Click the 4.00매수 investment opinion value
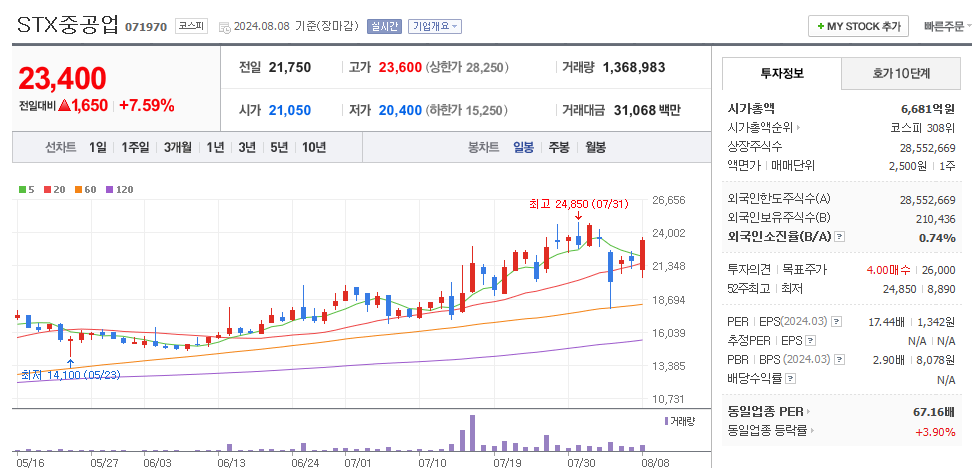Viewport: 976px width, 468px height. (888, 269)
